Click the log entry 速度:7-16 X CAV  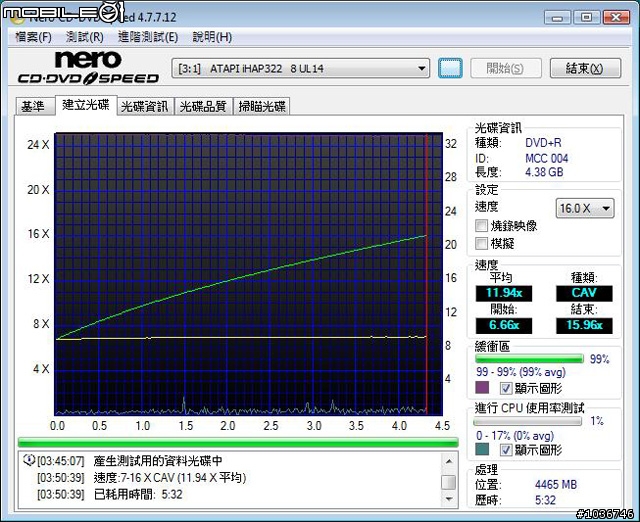pos(170,478)
